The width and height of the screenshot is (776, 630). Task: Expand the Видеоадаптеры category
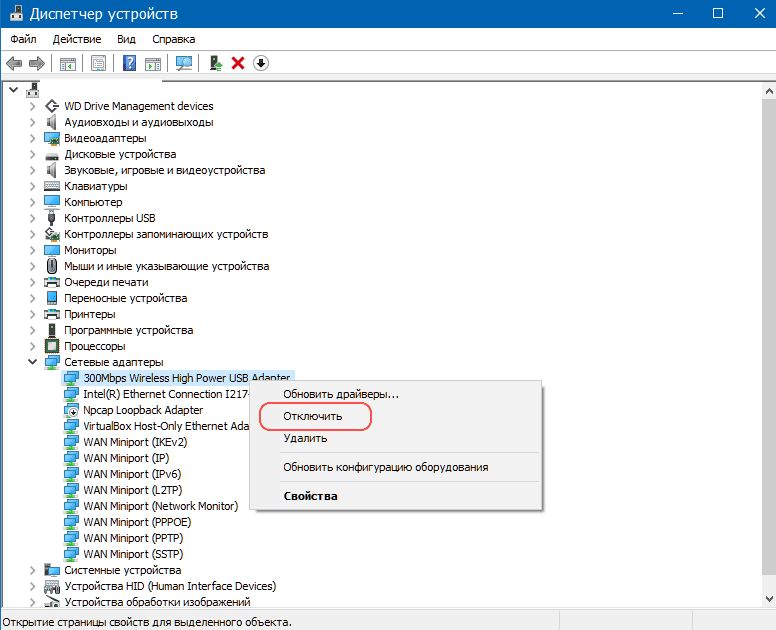(33, 138)
